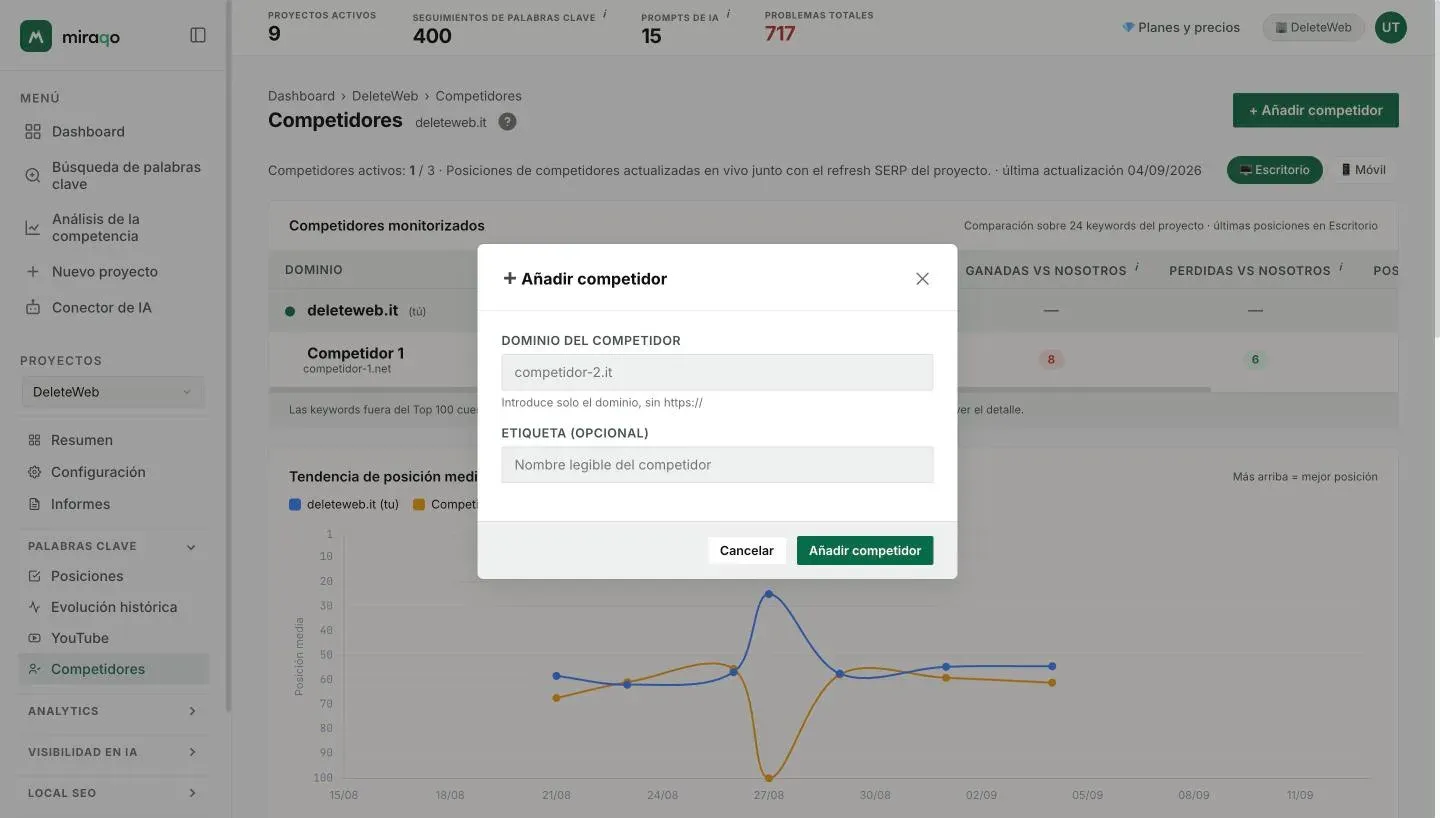Go to Evolución histórica page
Screen dimensions: 1440x818
tap(114, 607)
